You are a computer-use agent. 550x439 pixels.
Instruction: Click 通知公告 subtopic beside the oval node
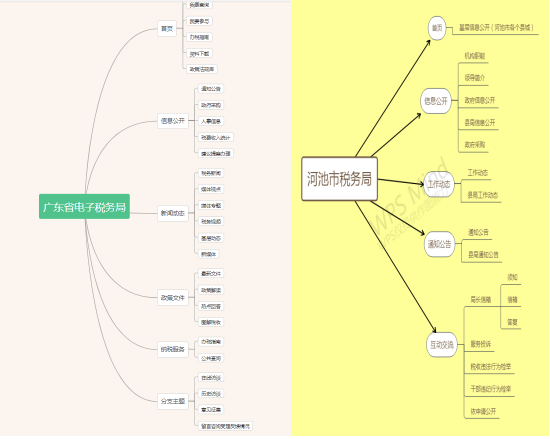pos(478,232)
